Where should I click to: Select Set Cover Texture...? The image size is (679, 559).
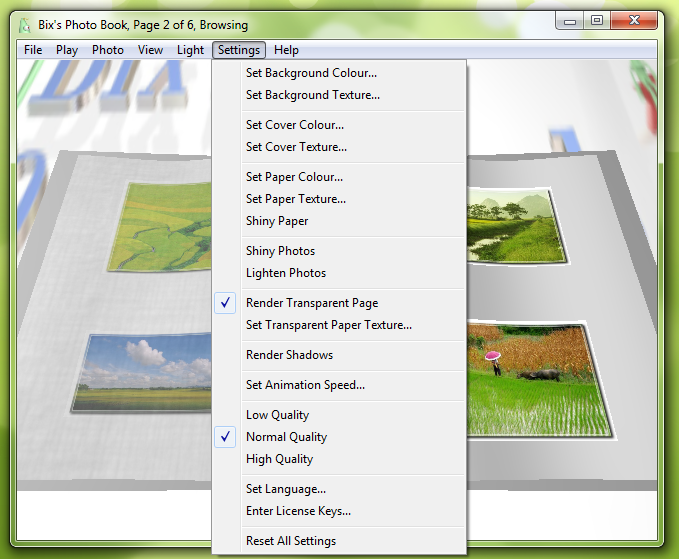tap(340, 147)
